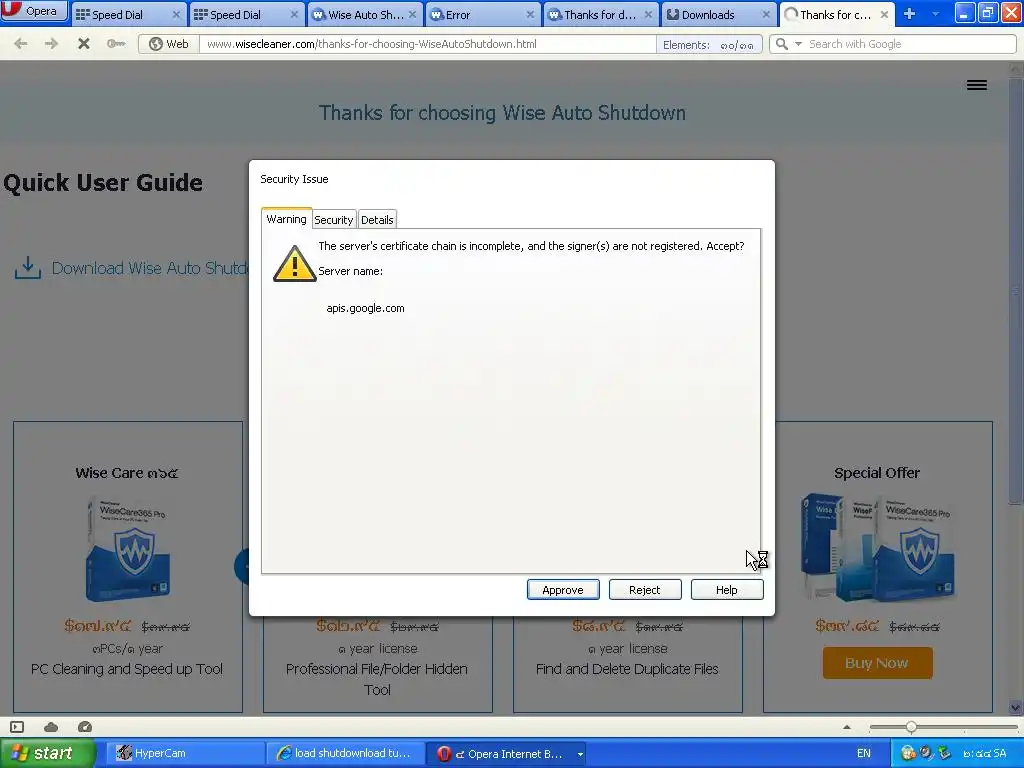Click the Opera Turbo speedometer icon
Screen dimensions: 1024x768
point(85,727)
